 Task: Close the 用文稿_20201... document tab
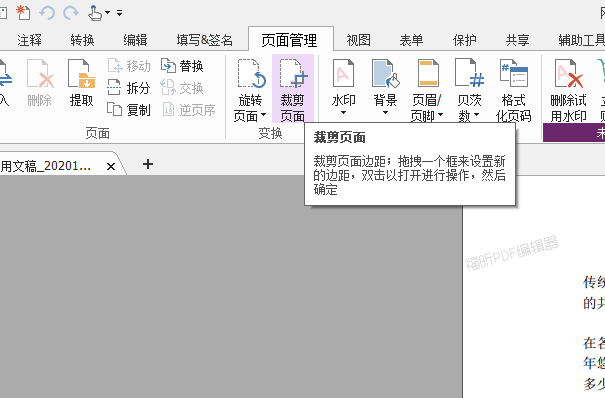(x=111, y=167)
